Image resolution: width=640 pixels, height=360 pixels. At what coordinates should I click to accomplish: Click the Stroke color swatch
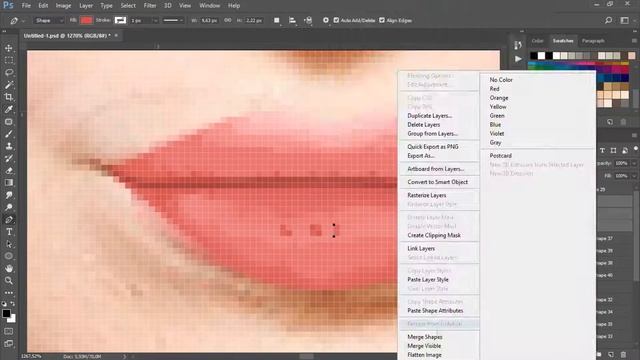120,20
